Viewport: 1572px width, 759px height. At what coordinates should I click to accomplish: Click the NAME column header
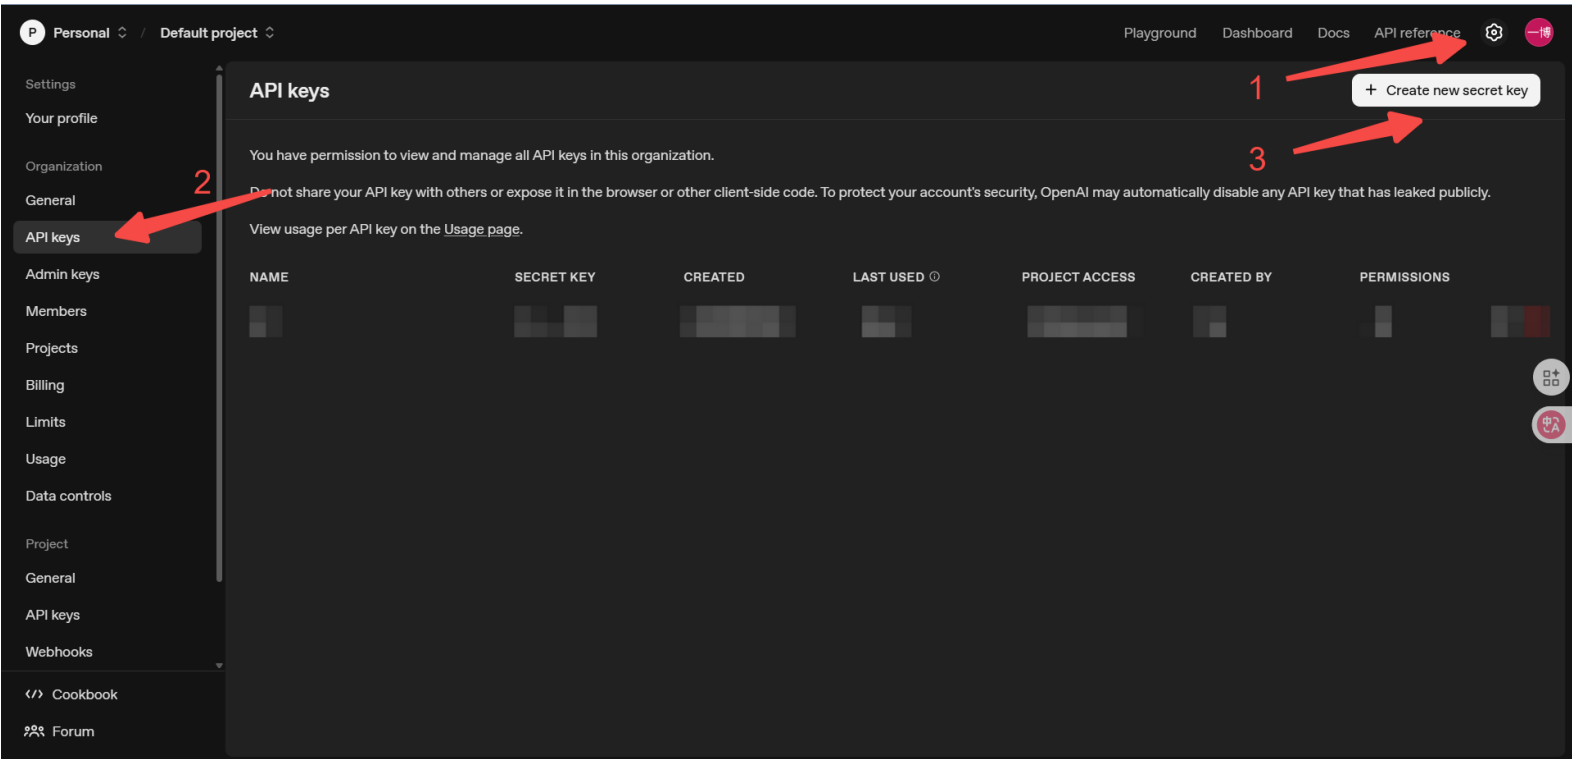point(269,277)
